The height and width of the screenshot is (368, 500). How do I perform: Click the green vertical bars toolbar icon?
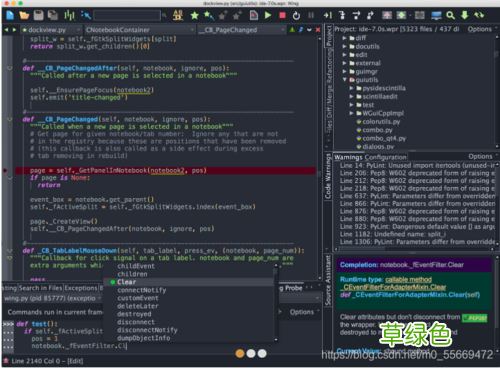pyautogui.click(x=69, y=15)
